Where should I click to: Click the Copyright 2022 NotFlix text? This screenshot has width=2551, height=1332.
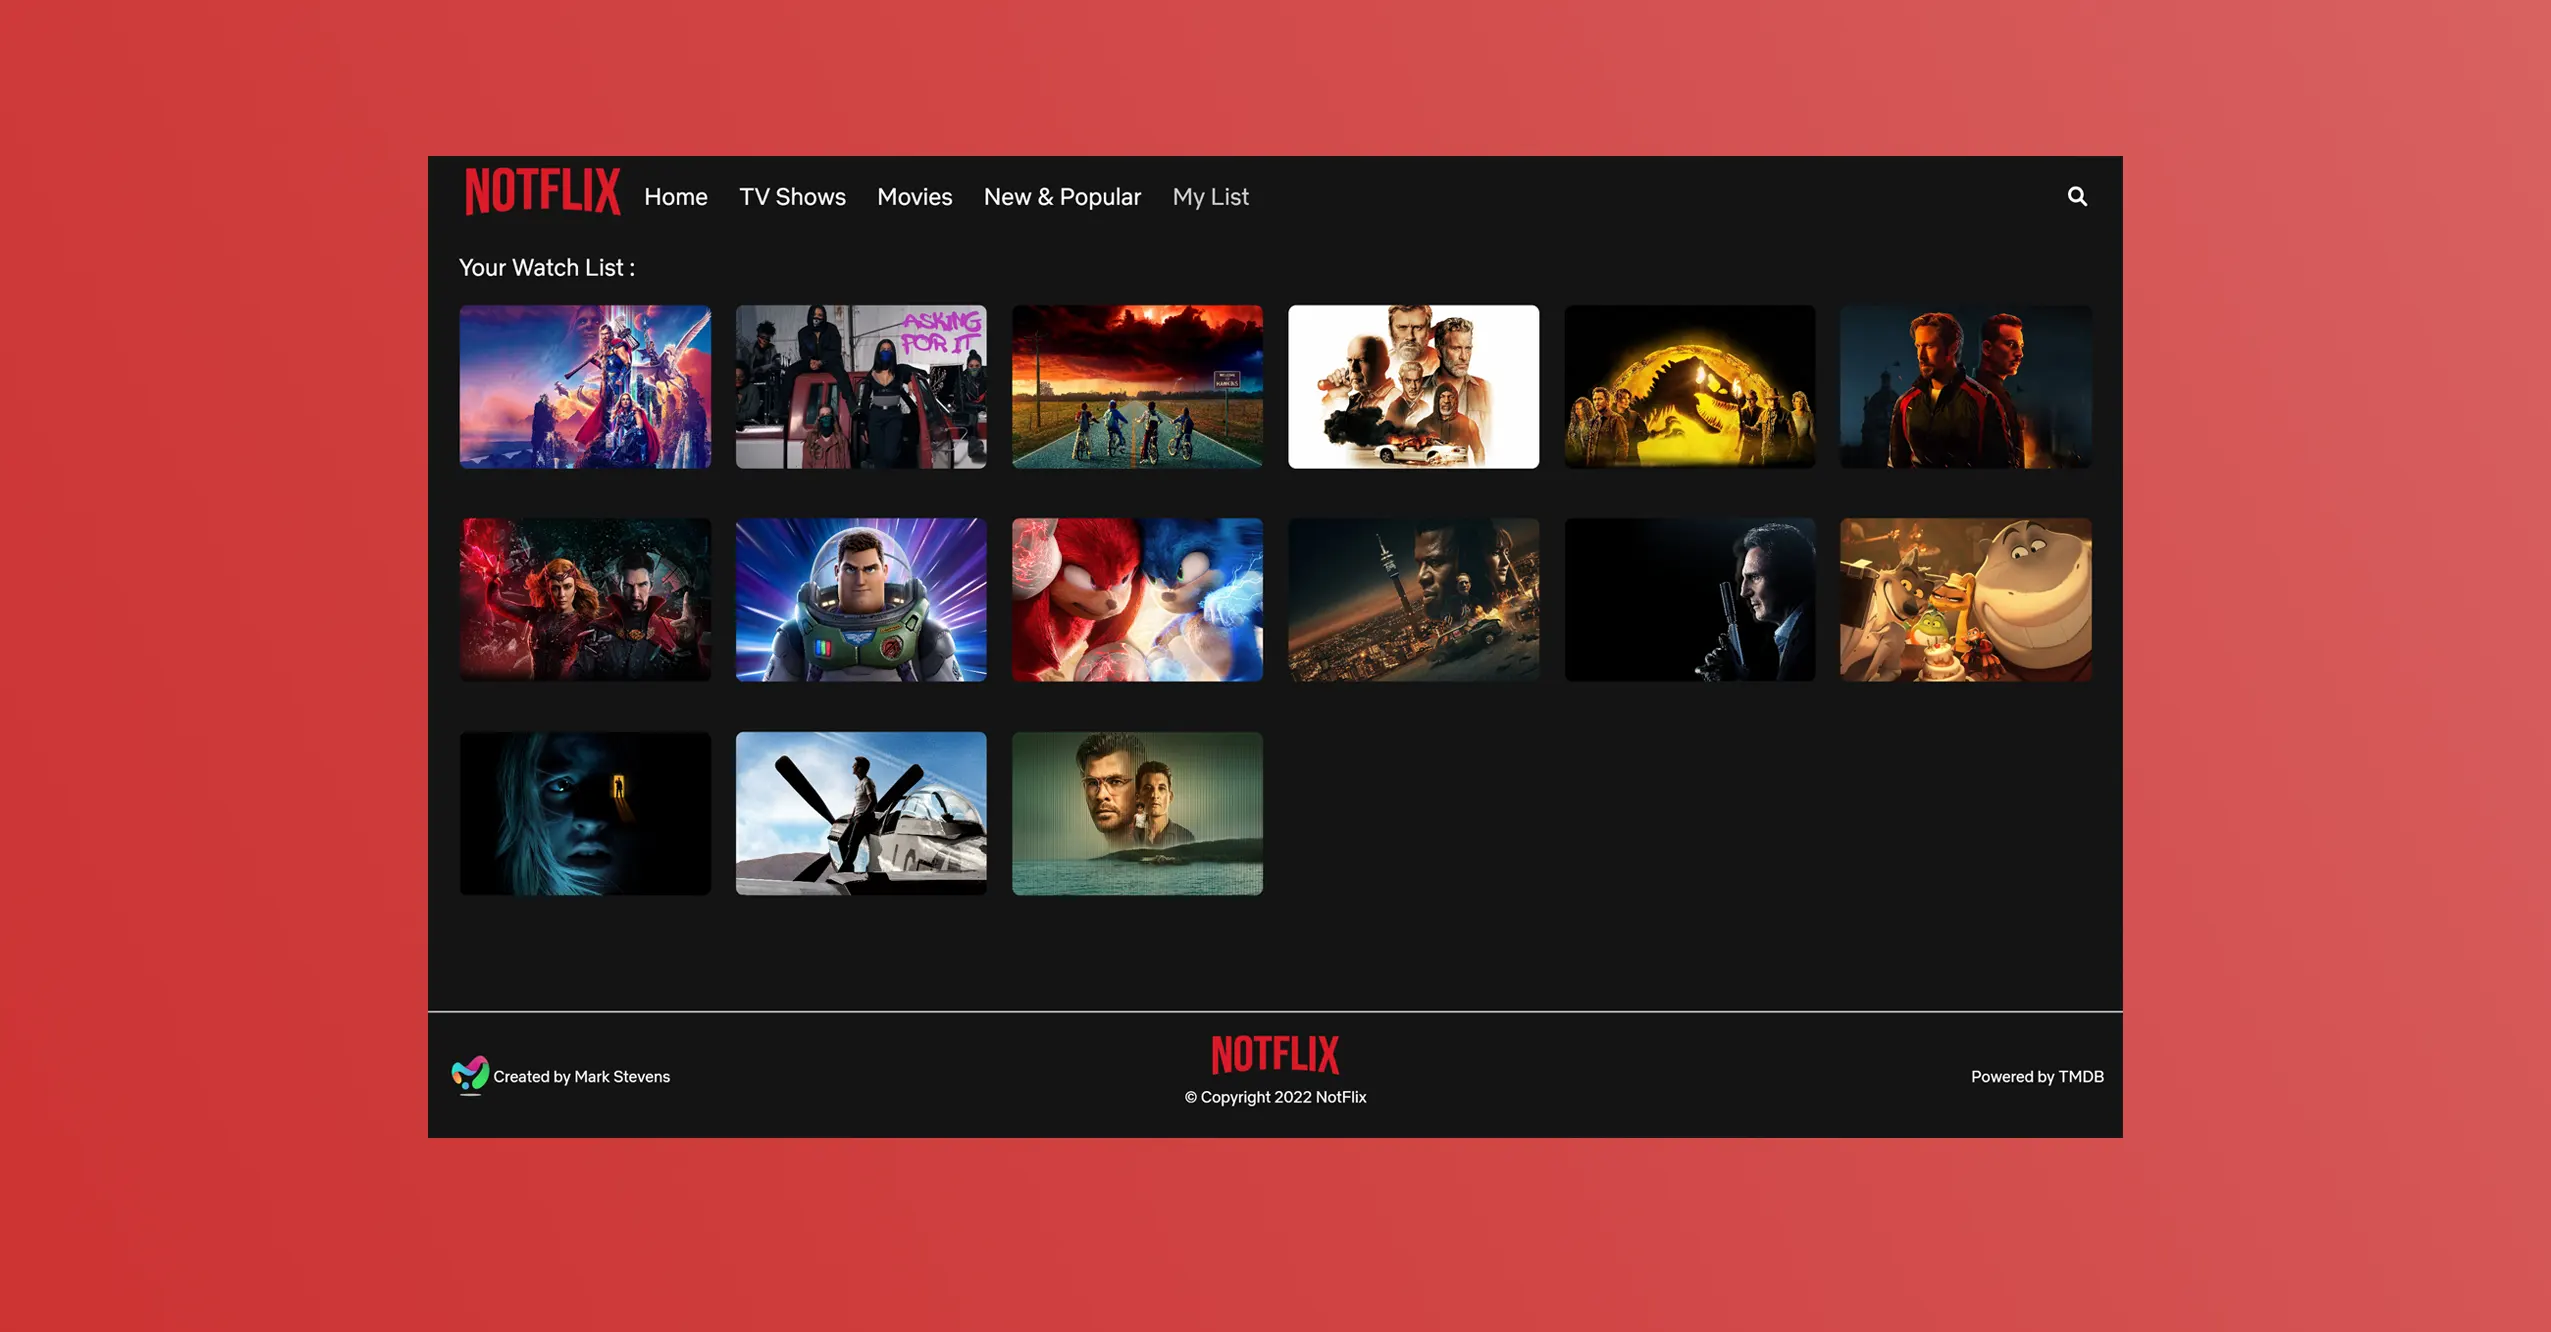pyautogui.click(x=1275, y=1097)
